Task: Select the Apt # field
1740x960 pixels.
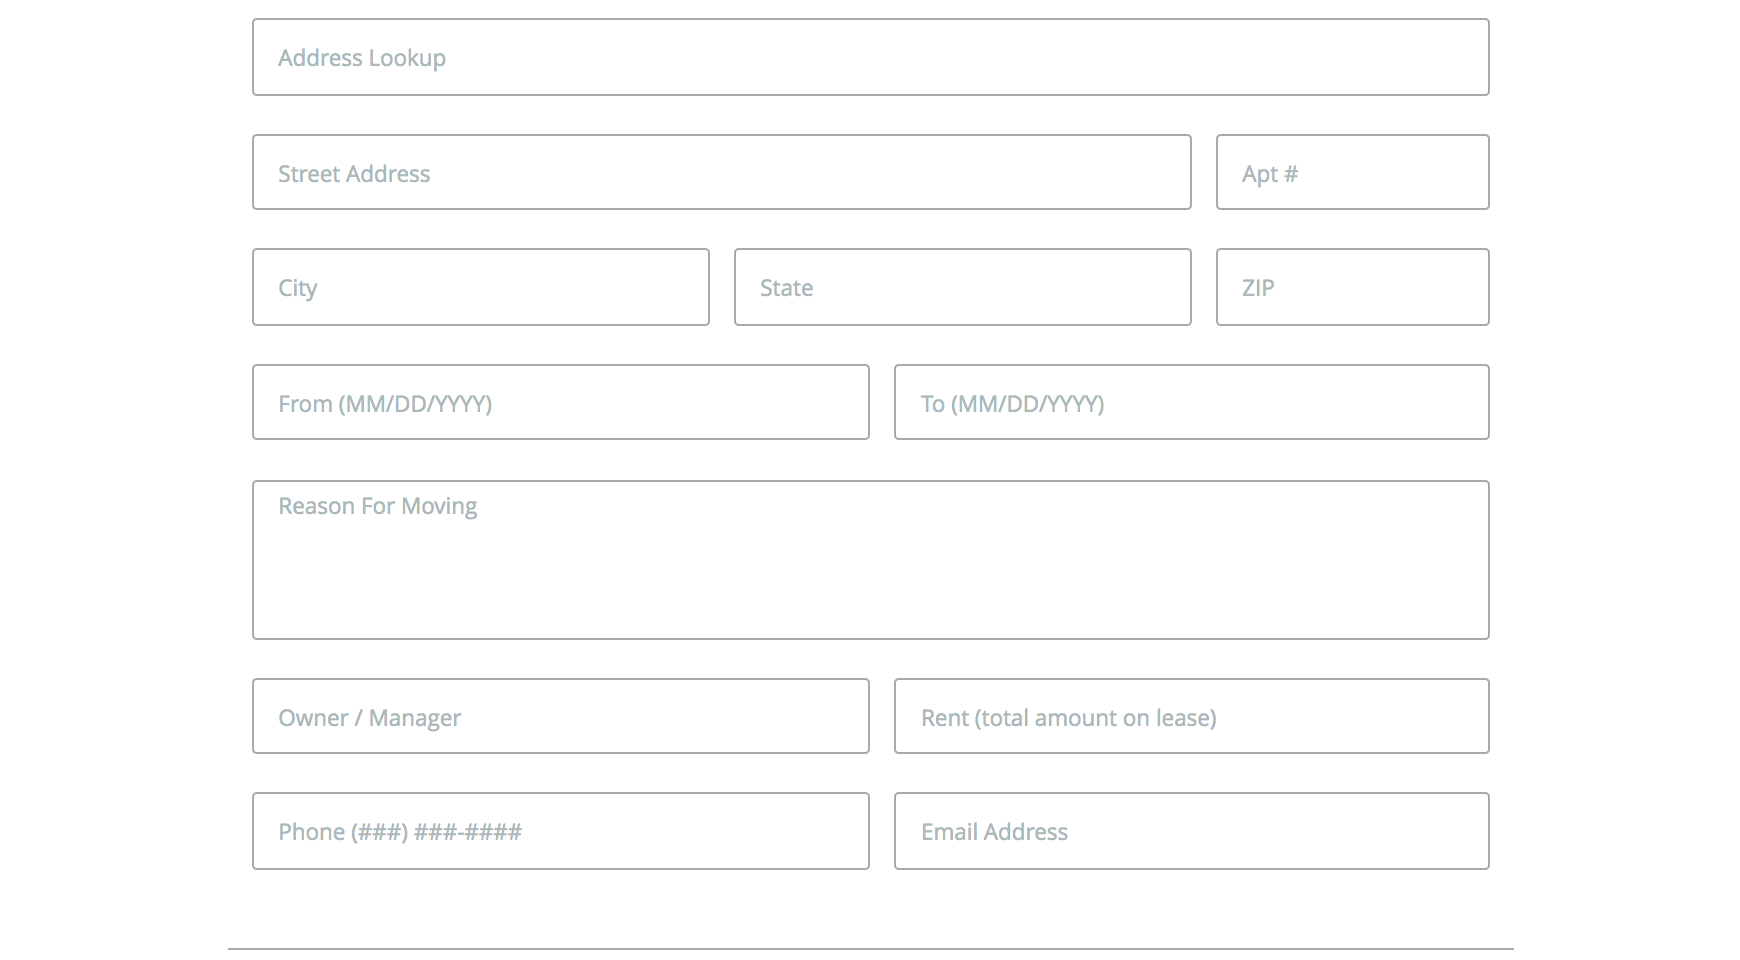Action: click(x=1352, y=172)
